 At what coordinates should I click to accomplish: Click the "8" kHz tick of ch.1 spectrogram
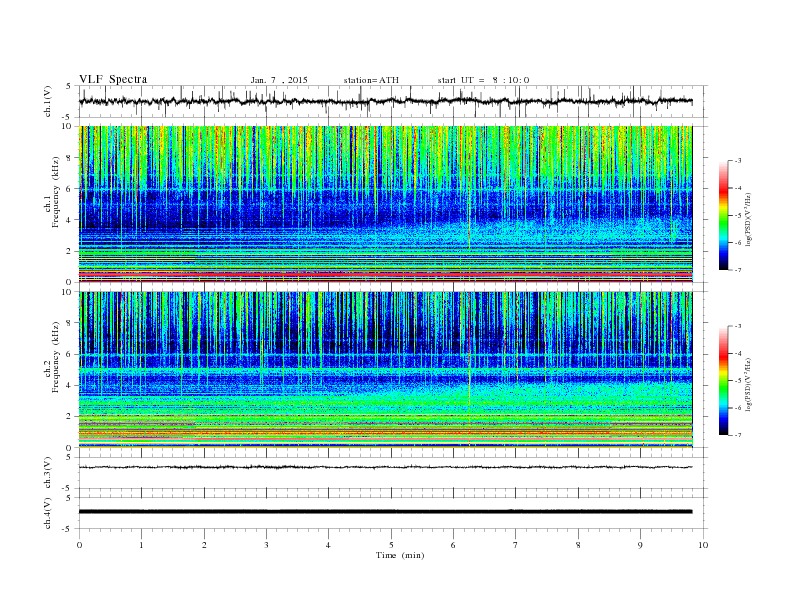pyautogui.click(x=69, y=158)
